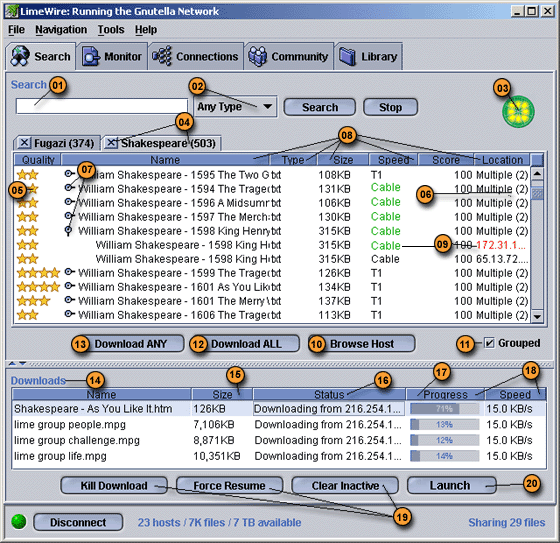560x543 pixels.
Task: Click the Browse Host button
Action: pos(361,344)
